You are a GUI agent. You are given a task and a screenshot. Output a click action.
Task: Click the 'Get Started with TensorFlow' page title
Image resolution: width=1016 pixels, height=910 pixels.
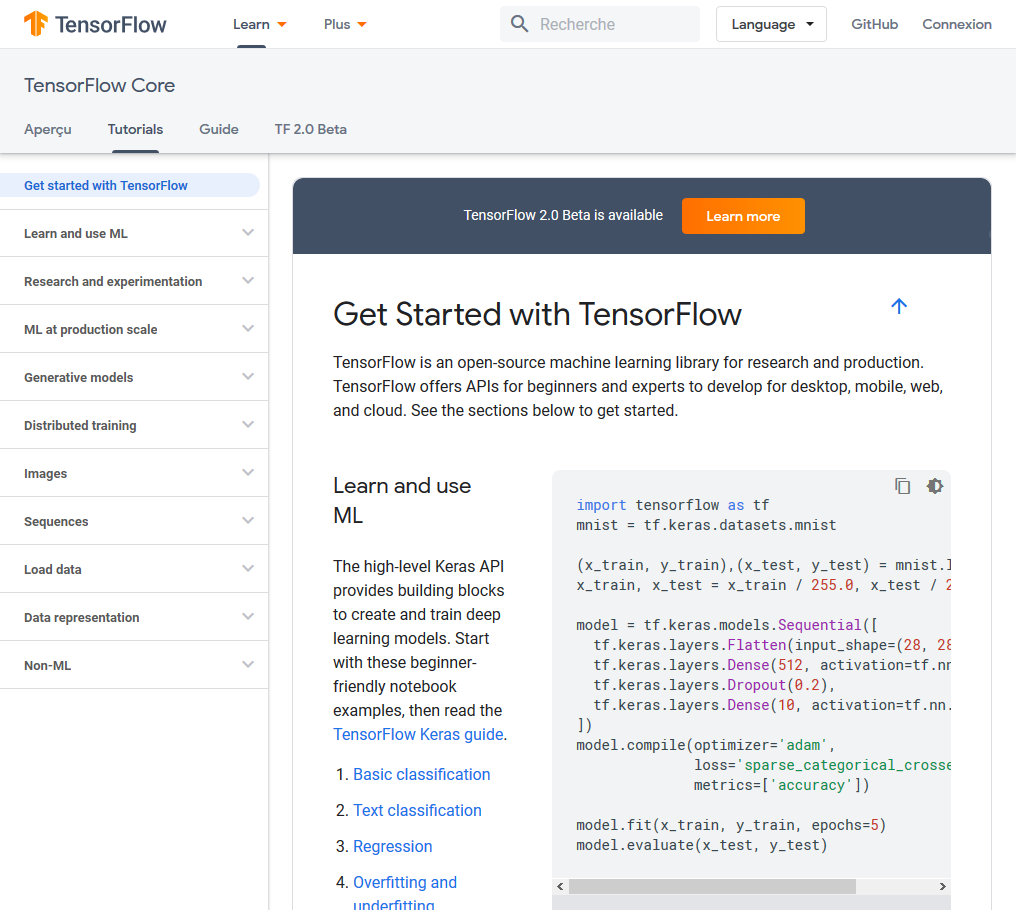point(537,314)
